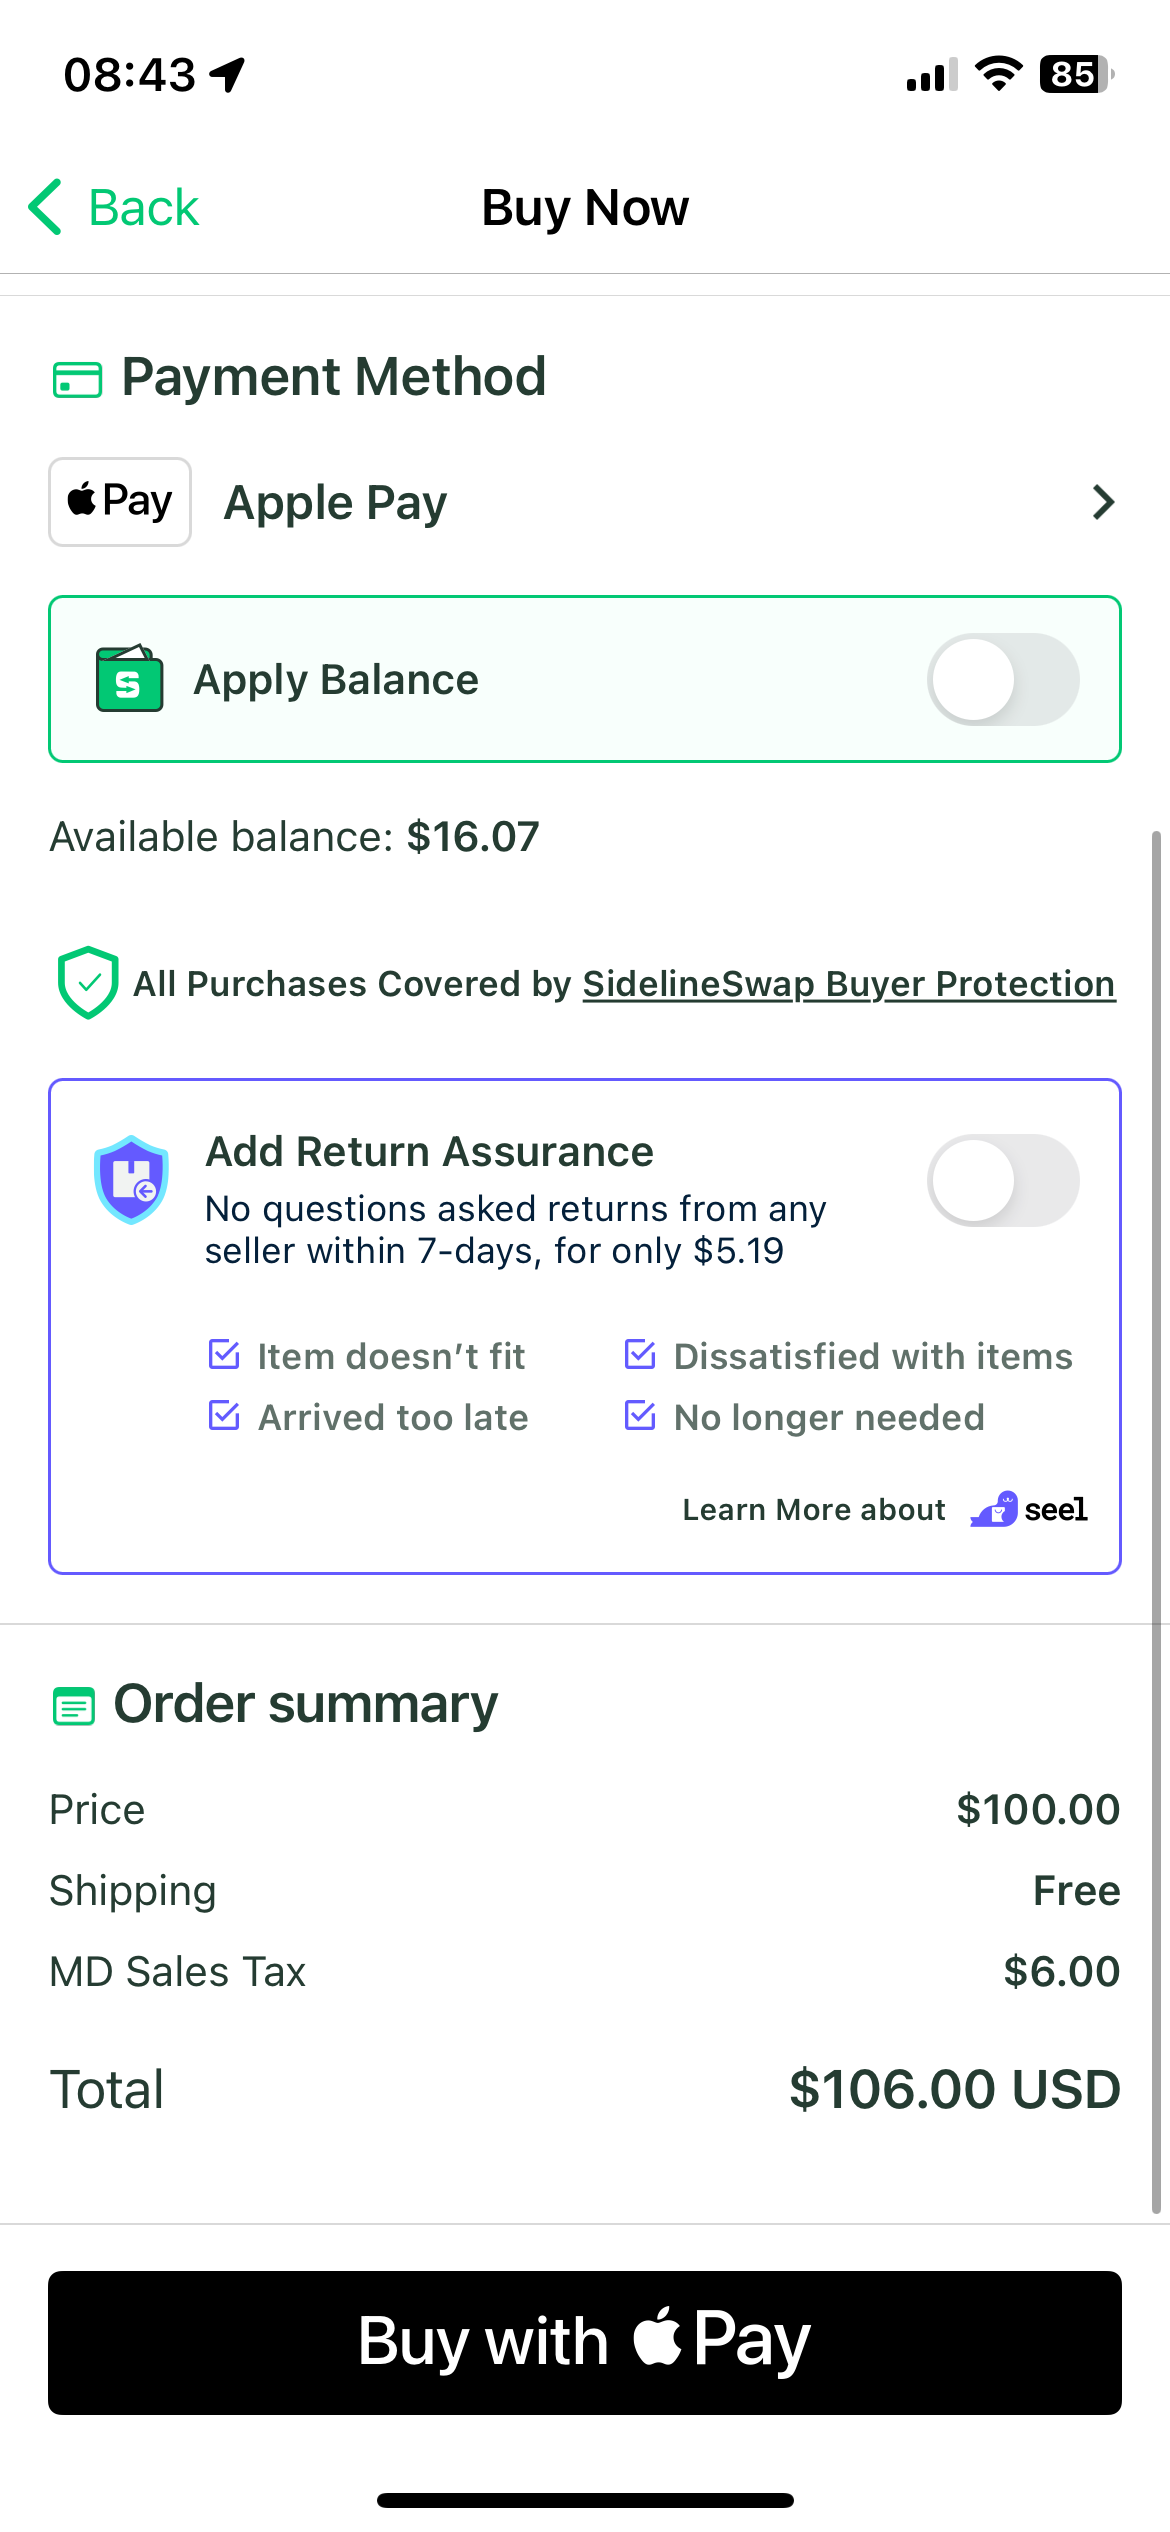Check the "Arrived too late" checkbox
Screen dimensions: 1170x2532
click(224, 1416)
